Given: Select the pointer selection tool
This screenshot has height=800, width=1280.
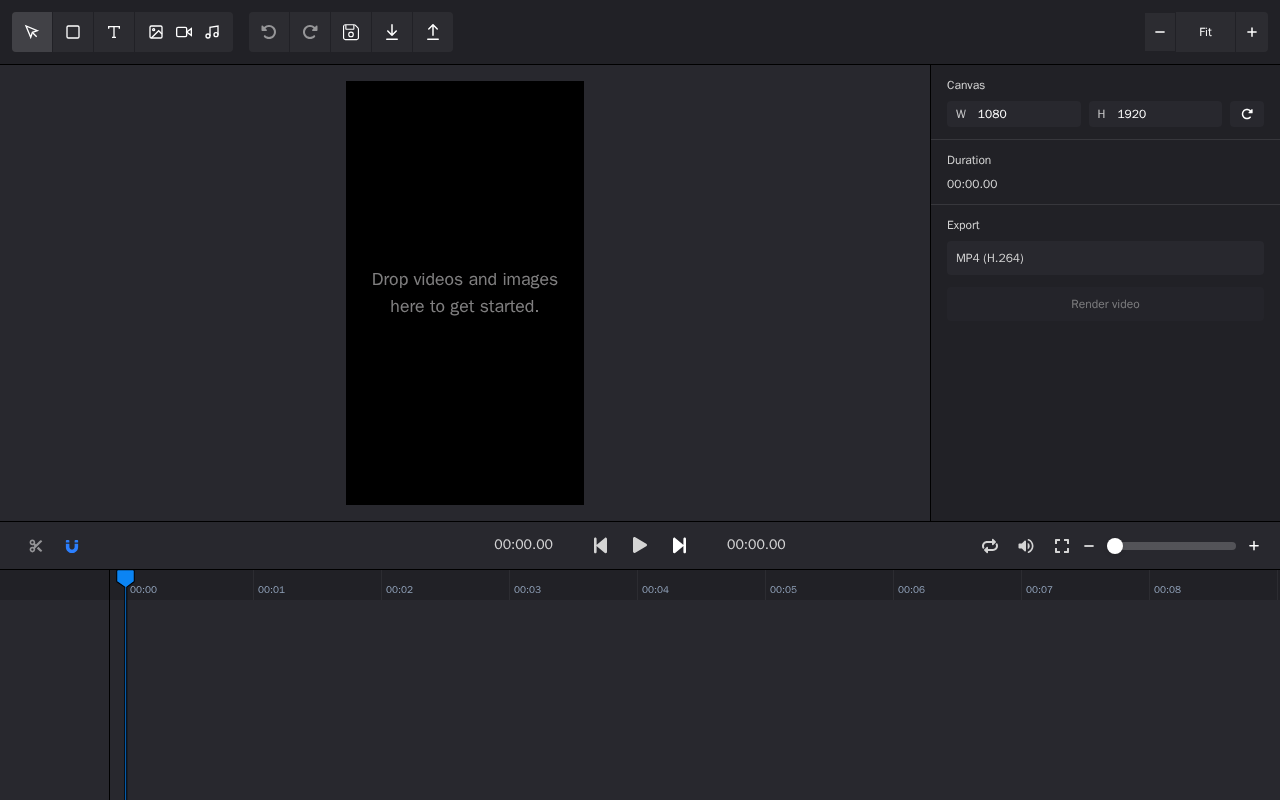Looking at the screenshot, I should pyautogui.click(x=32, y=32).
